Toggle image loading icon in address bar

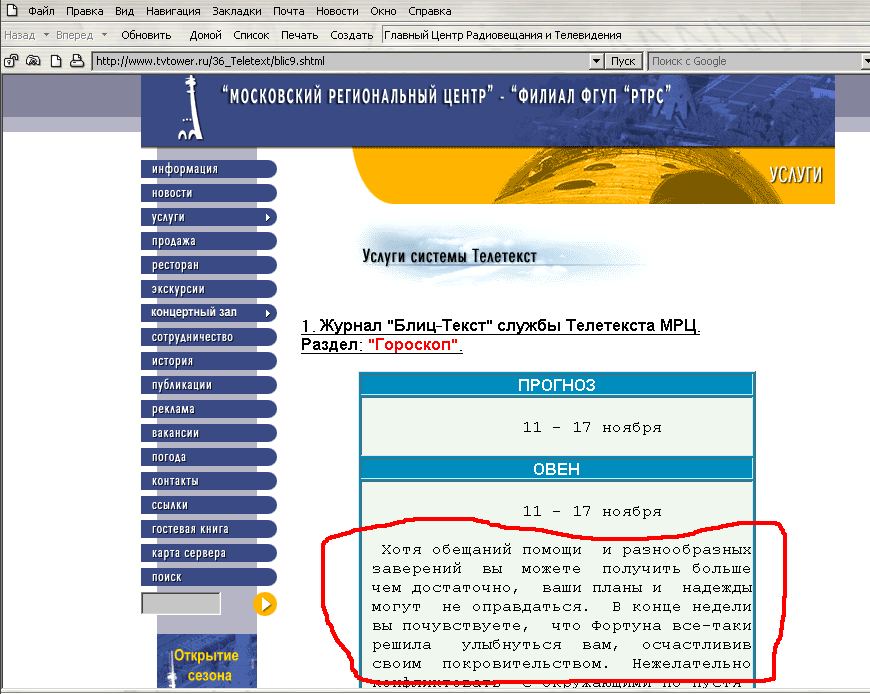[33, 61]
